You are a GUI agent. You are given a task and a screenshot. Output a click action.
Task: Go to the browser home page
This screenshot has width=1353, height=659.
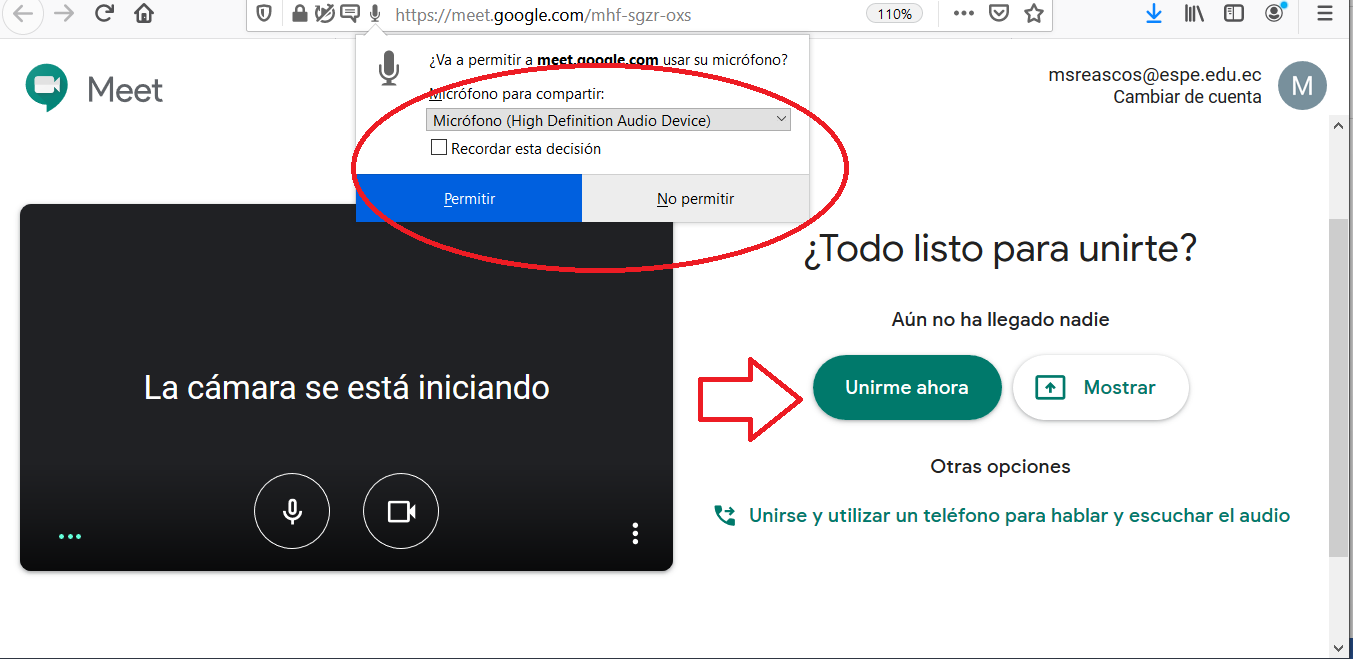pyautogui.click(x=144, y=14)
